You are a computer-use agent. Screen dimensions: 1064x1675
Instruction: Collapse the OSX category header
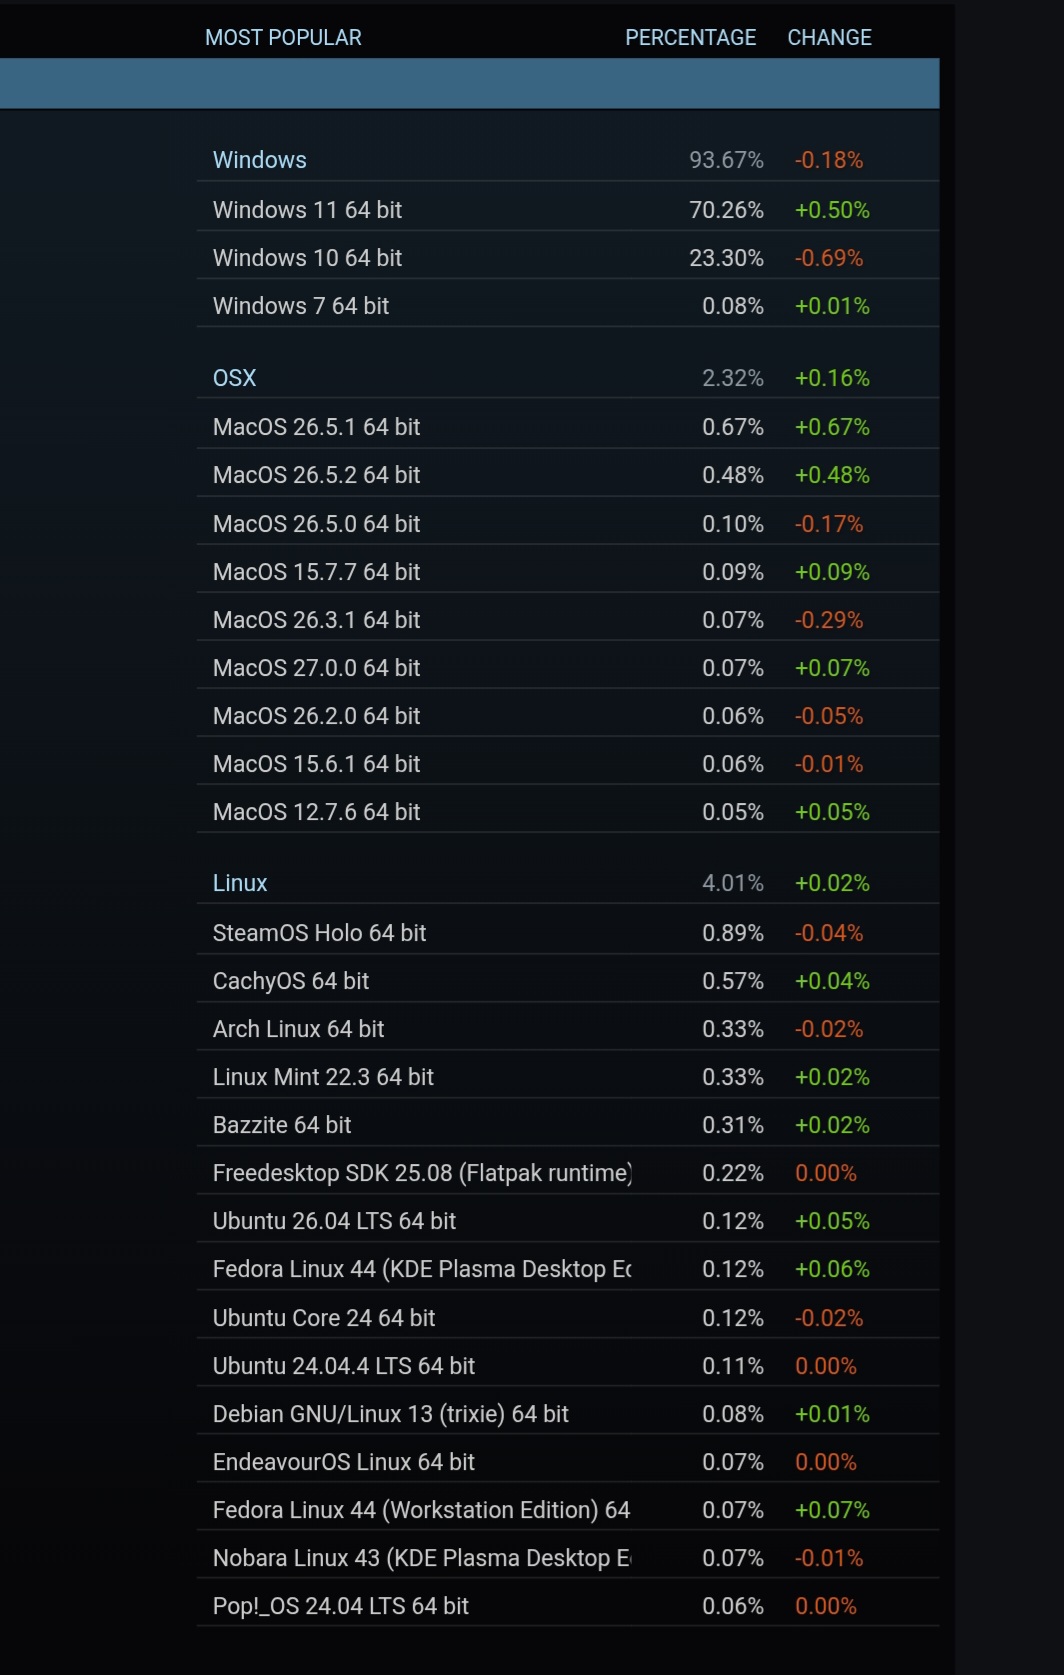pyautogui.click(x=567, y=378)
